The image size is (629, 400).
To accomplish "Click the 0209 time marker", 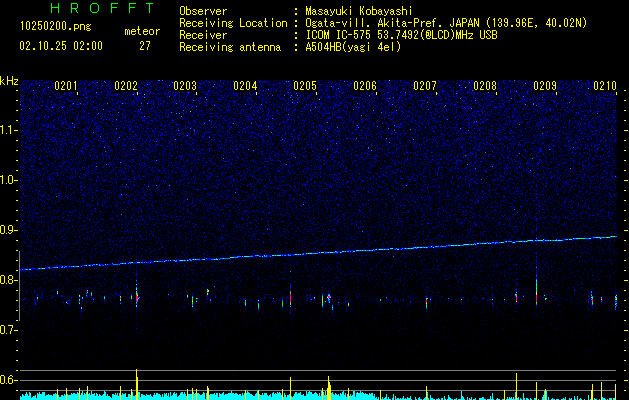I will 545,86.
